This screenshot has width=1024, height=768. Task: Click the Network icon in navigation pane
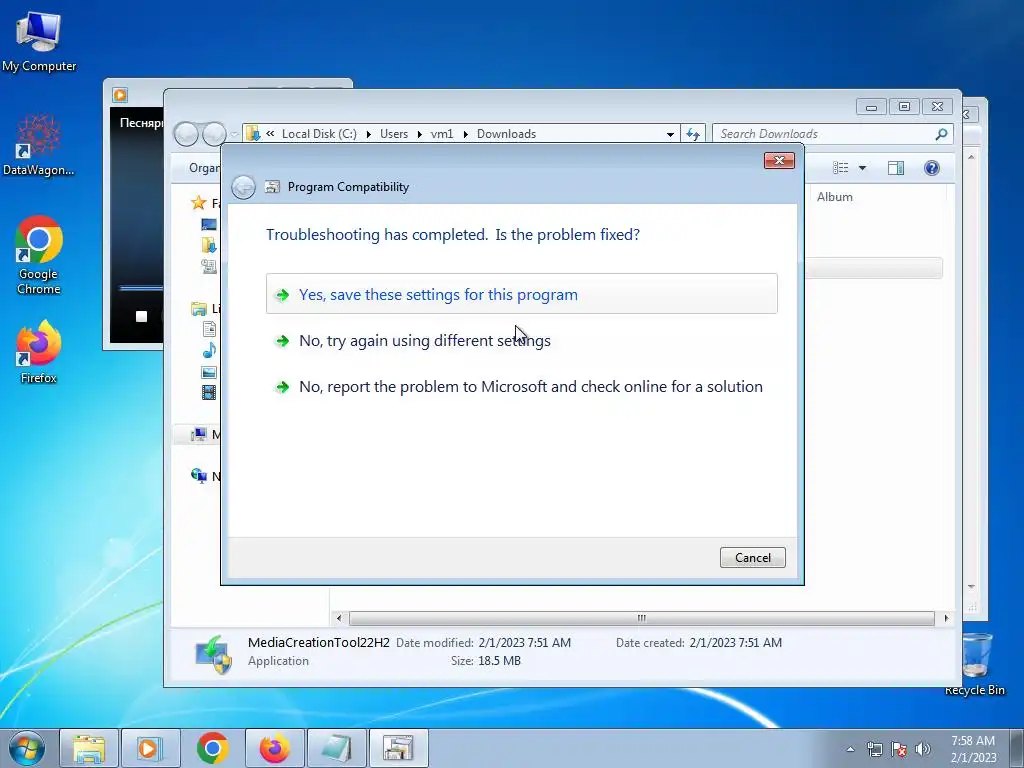[x=199, y=476]
